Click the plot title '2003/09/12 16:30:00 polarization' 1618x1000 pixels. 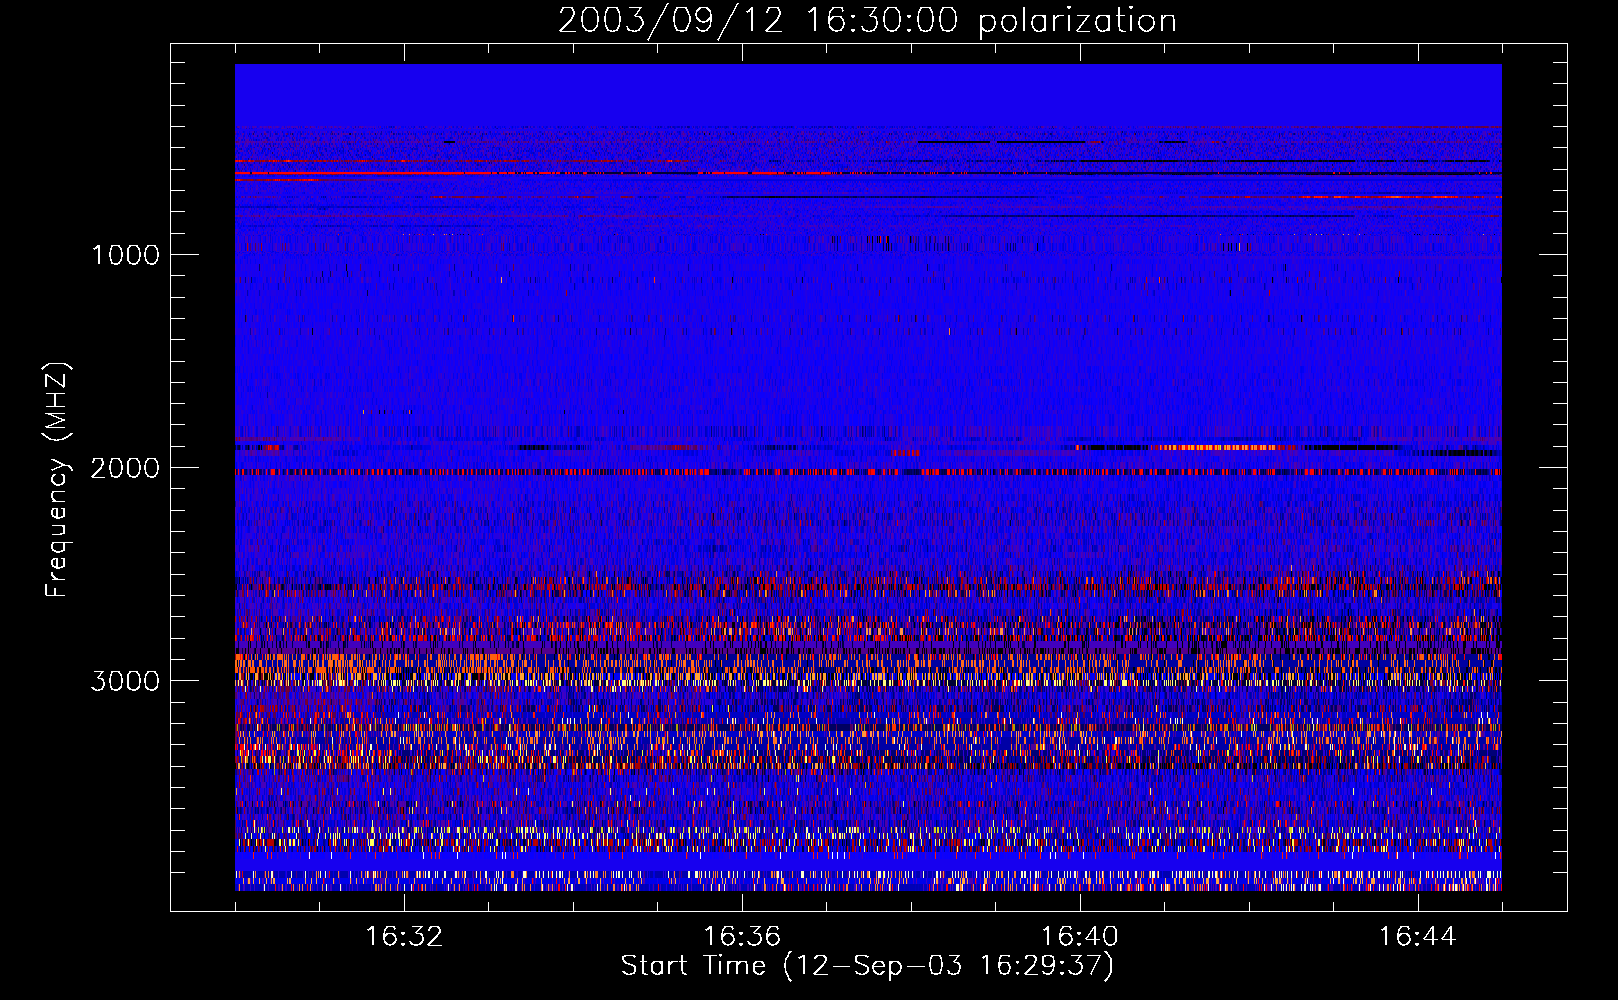tap(867, 21)
